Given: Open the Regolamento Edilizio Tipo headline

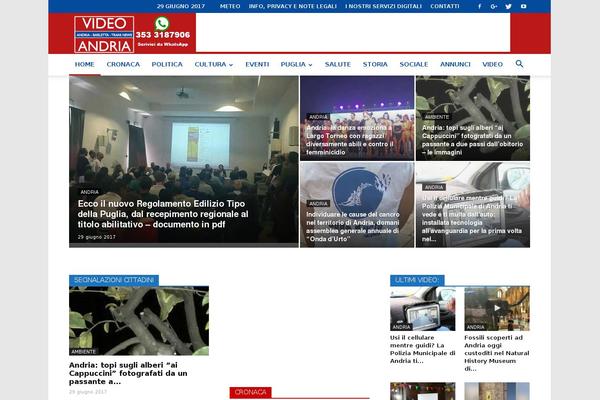Looking at the screenshot, I should click(163, 214).
